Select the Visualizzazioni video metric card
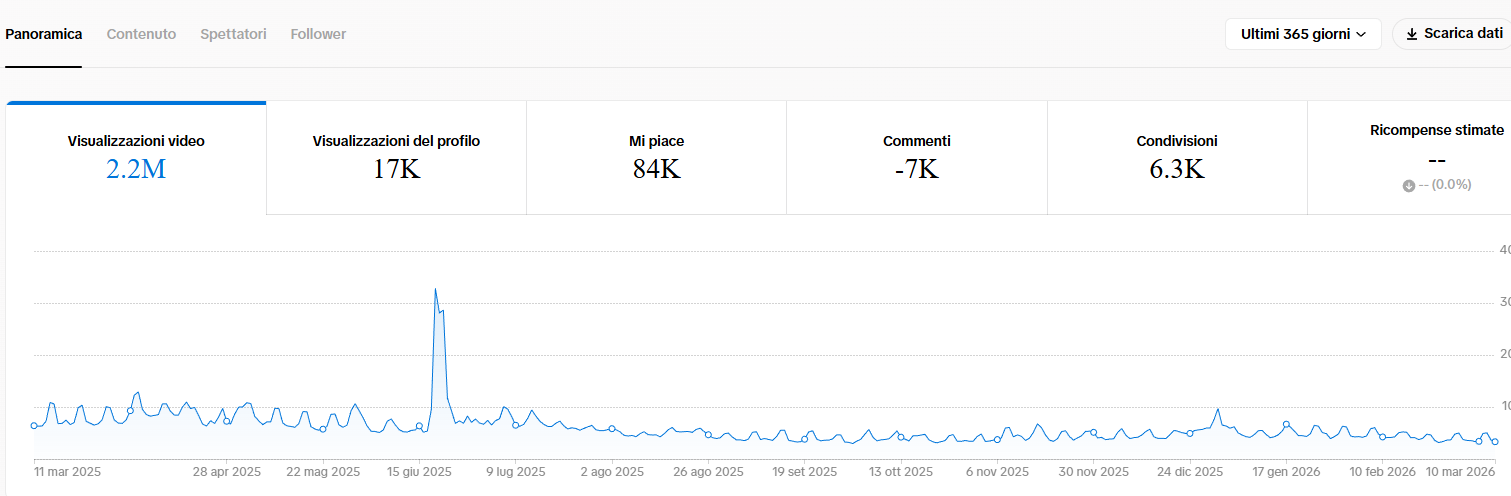Screen dimensions: 1511x496 click(136, 158)
